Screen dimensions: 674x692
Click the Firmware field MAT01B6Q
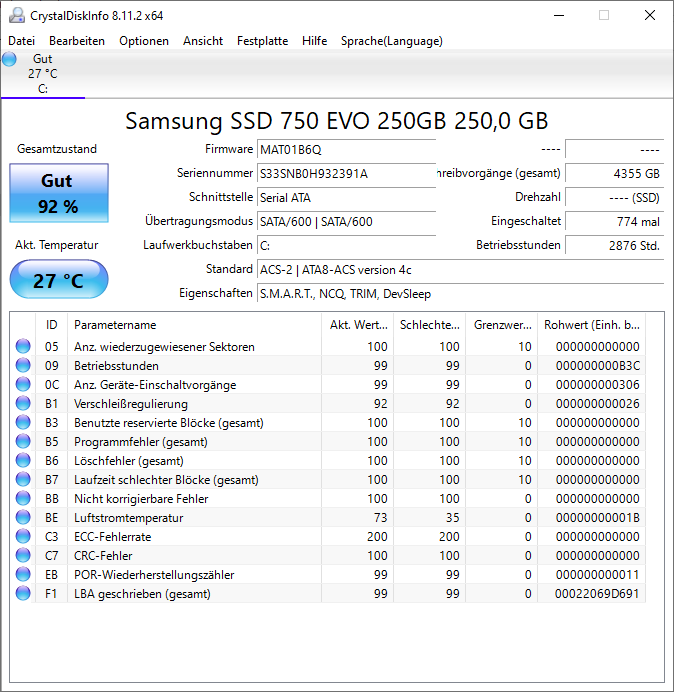point(346,150)
